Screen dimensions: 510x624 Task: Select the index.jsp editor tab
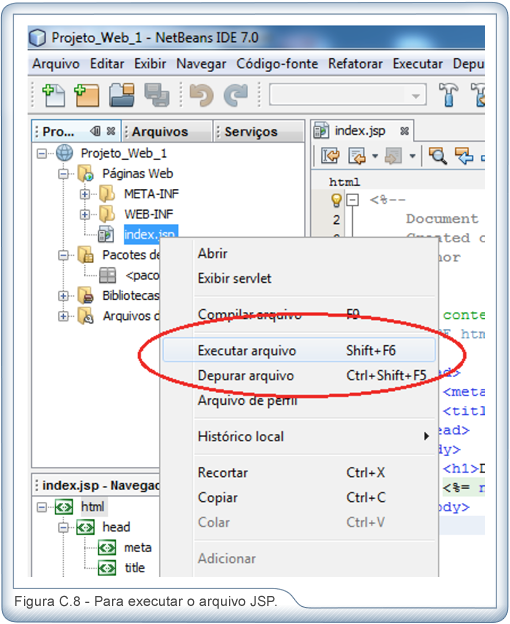(360, 131)
